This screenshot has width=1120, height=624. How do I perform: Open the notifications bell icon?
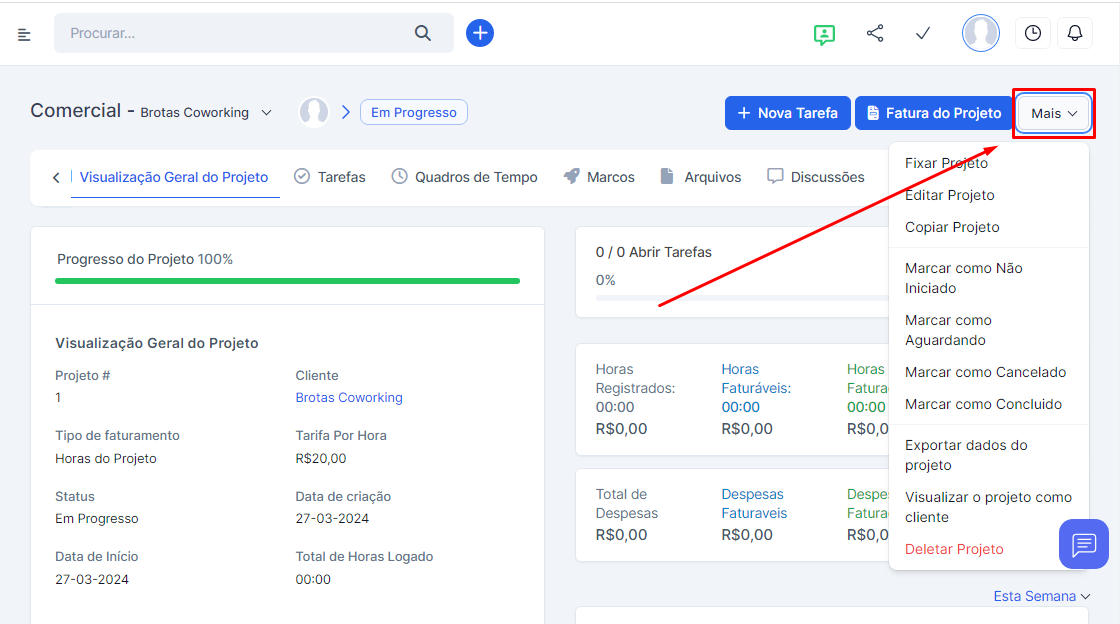tap(1075, 33)
